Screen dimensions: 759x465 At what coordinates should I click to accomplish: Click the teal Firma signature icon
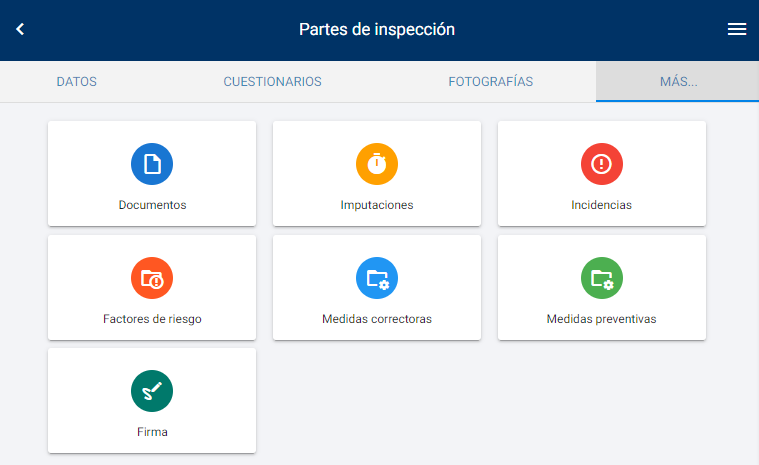152,391
